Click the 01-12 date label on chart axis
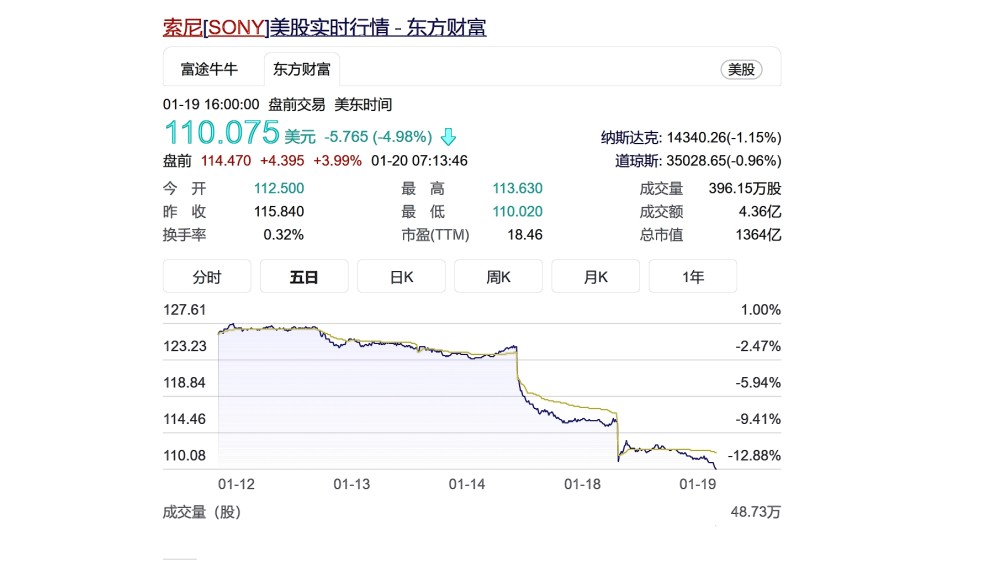The height and width of the screenshot is (562, 1000). point(237,484)
